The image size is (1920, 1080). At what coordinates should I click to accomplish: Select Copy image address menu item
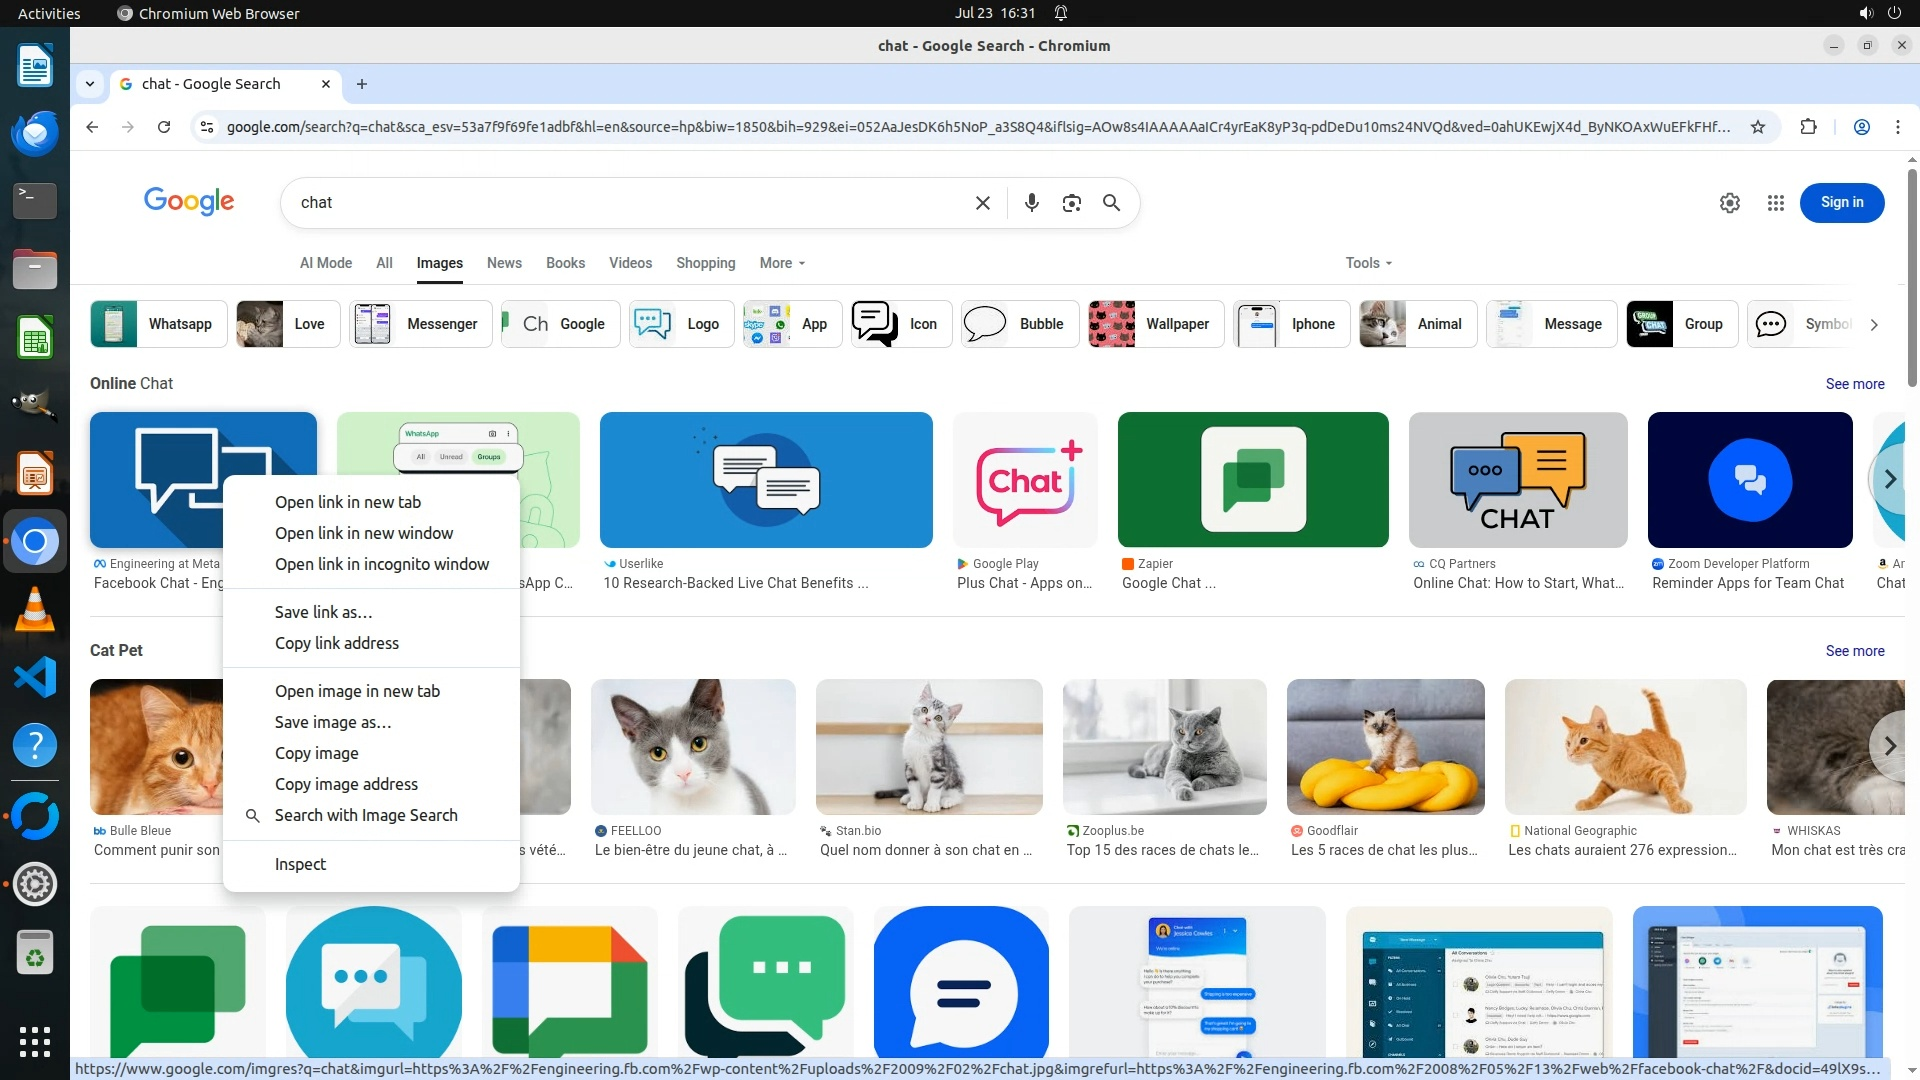pyautogui.click(x=346, y=784)
